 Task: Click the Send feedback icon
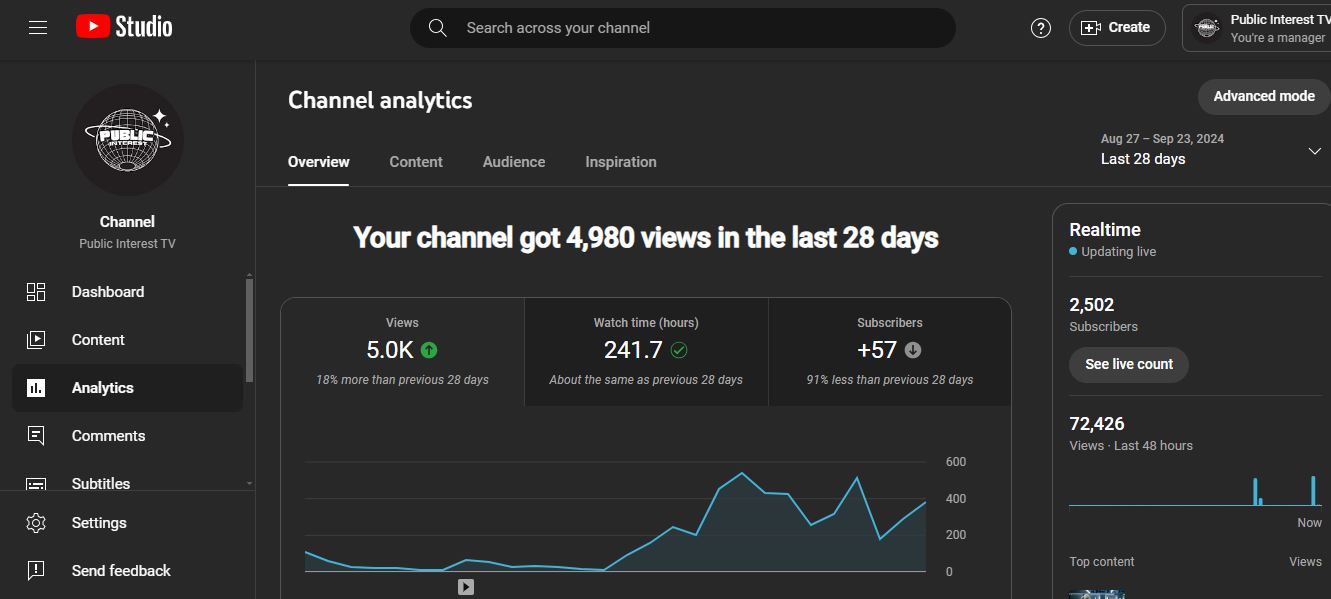tap(36, 571)
